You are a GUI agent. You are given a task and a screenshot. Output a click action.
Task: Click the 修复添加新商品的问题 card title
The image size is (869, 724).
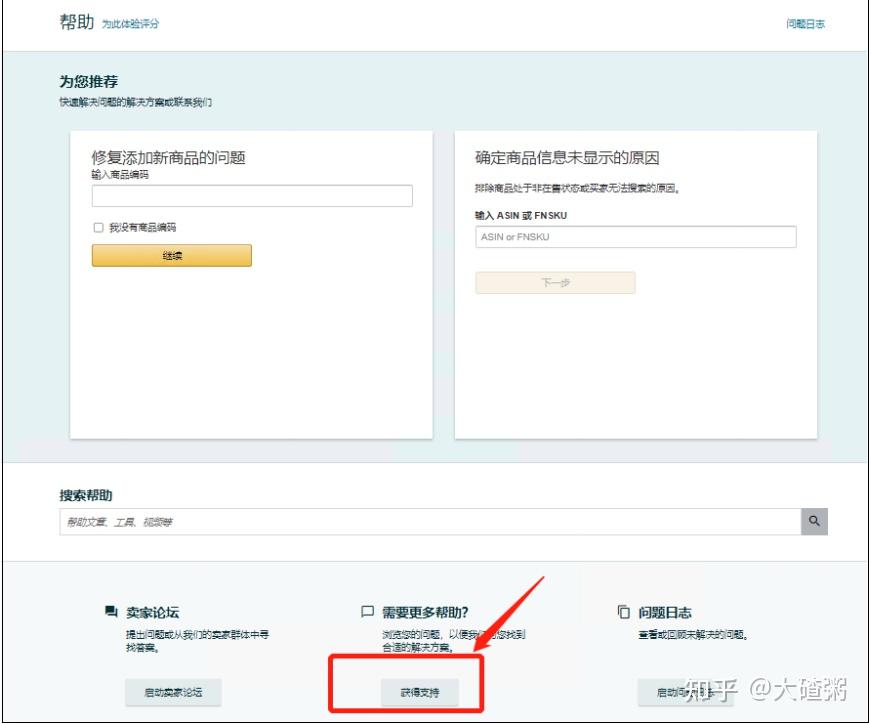pyautogui.click(x=168, y=158)
